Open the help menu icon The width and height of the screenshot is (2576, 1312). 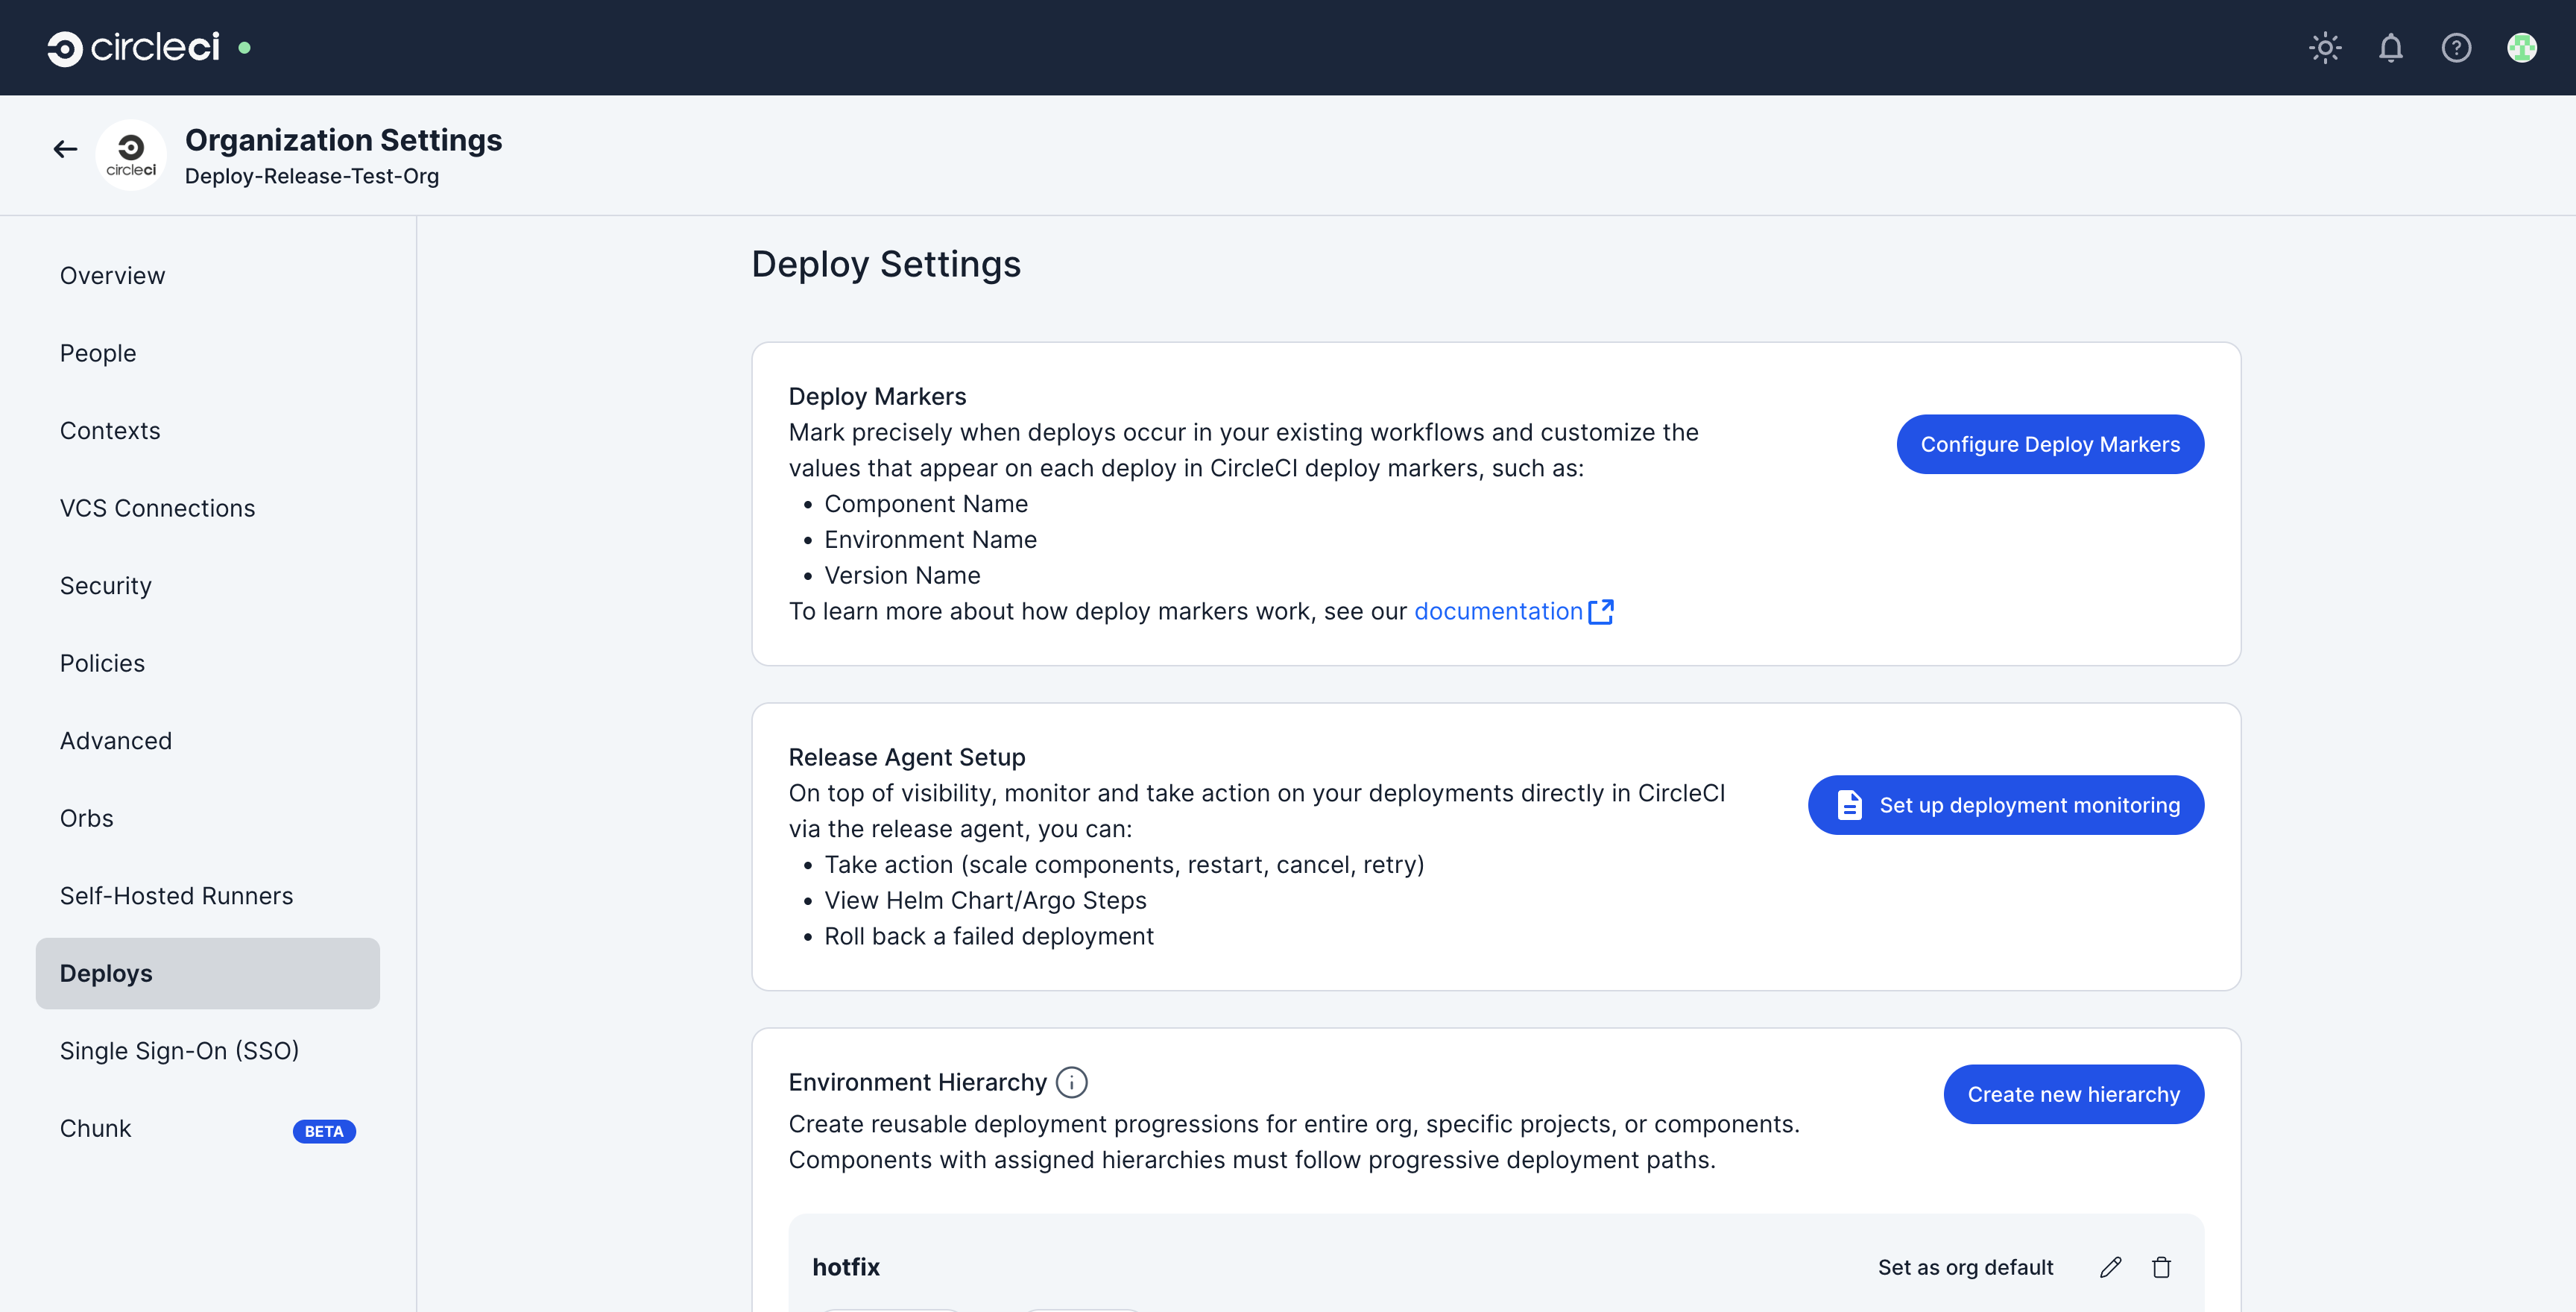pos(2457,47)
